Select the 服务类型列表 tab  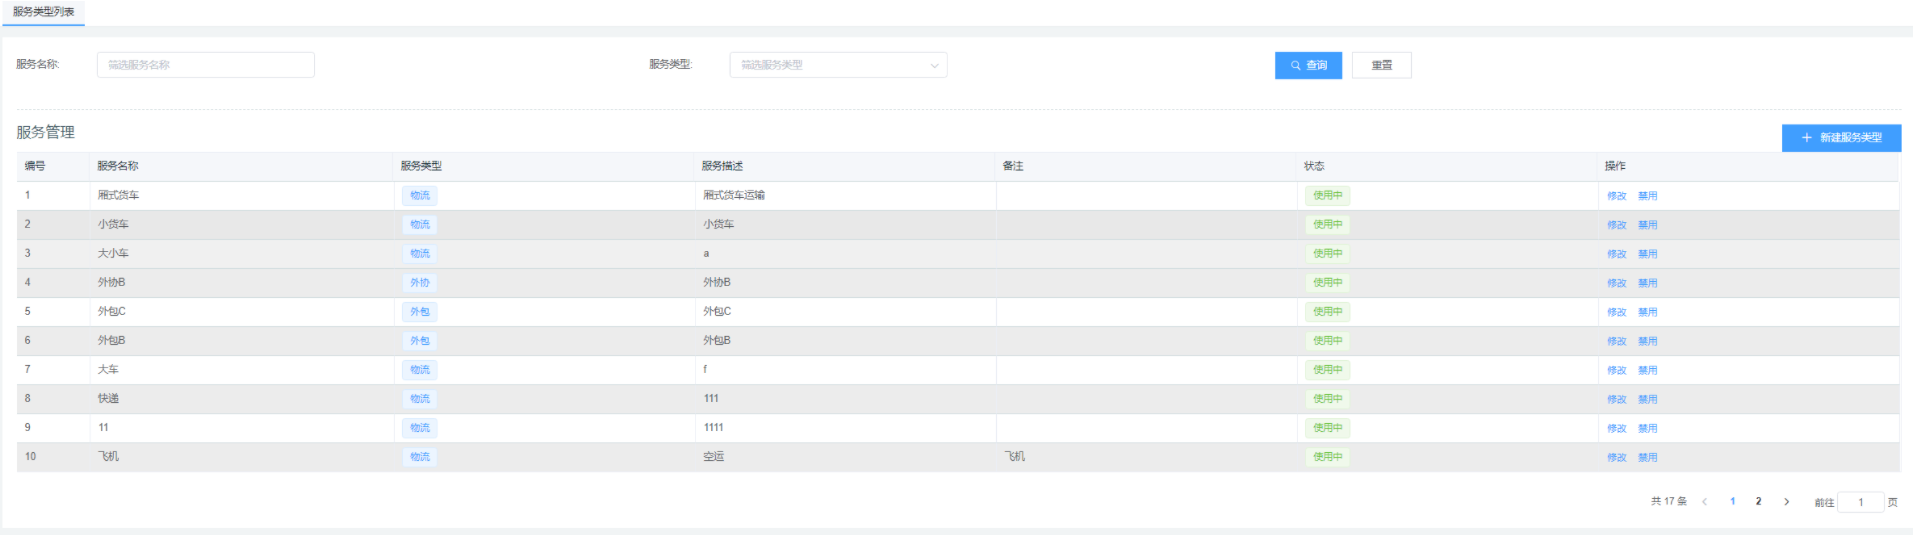[x=43, y=12]
